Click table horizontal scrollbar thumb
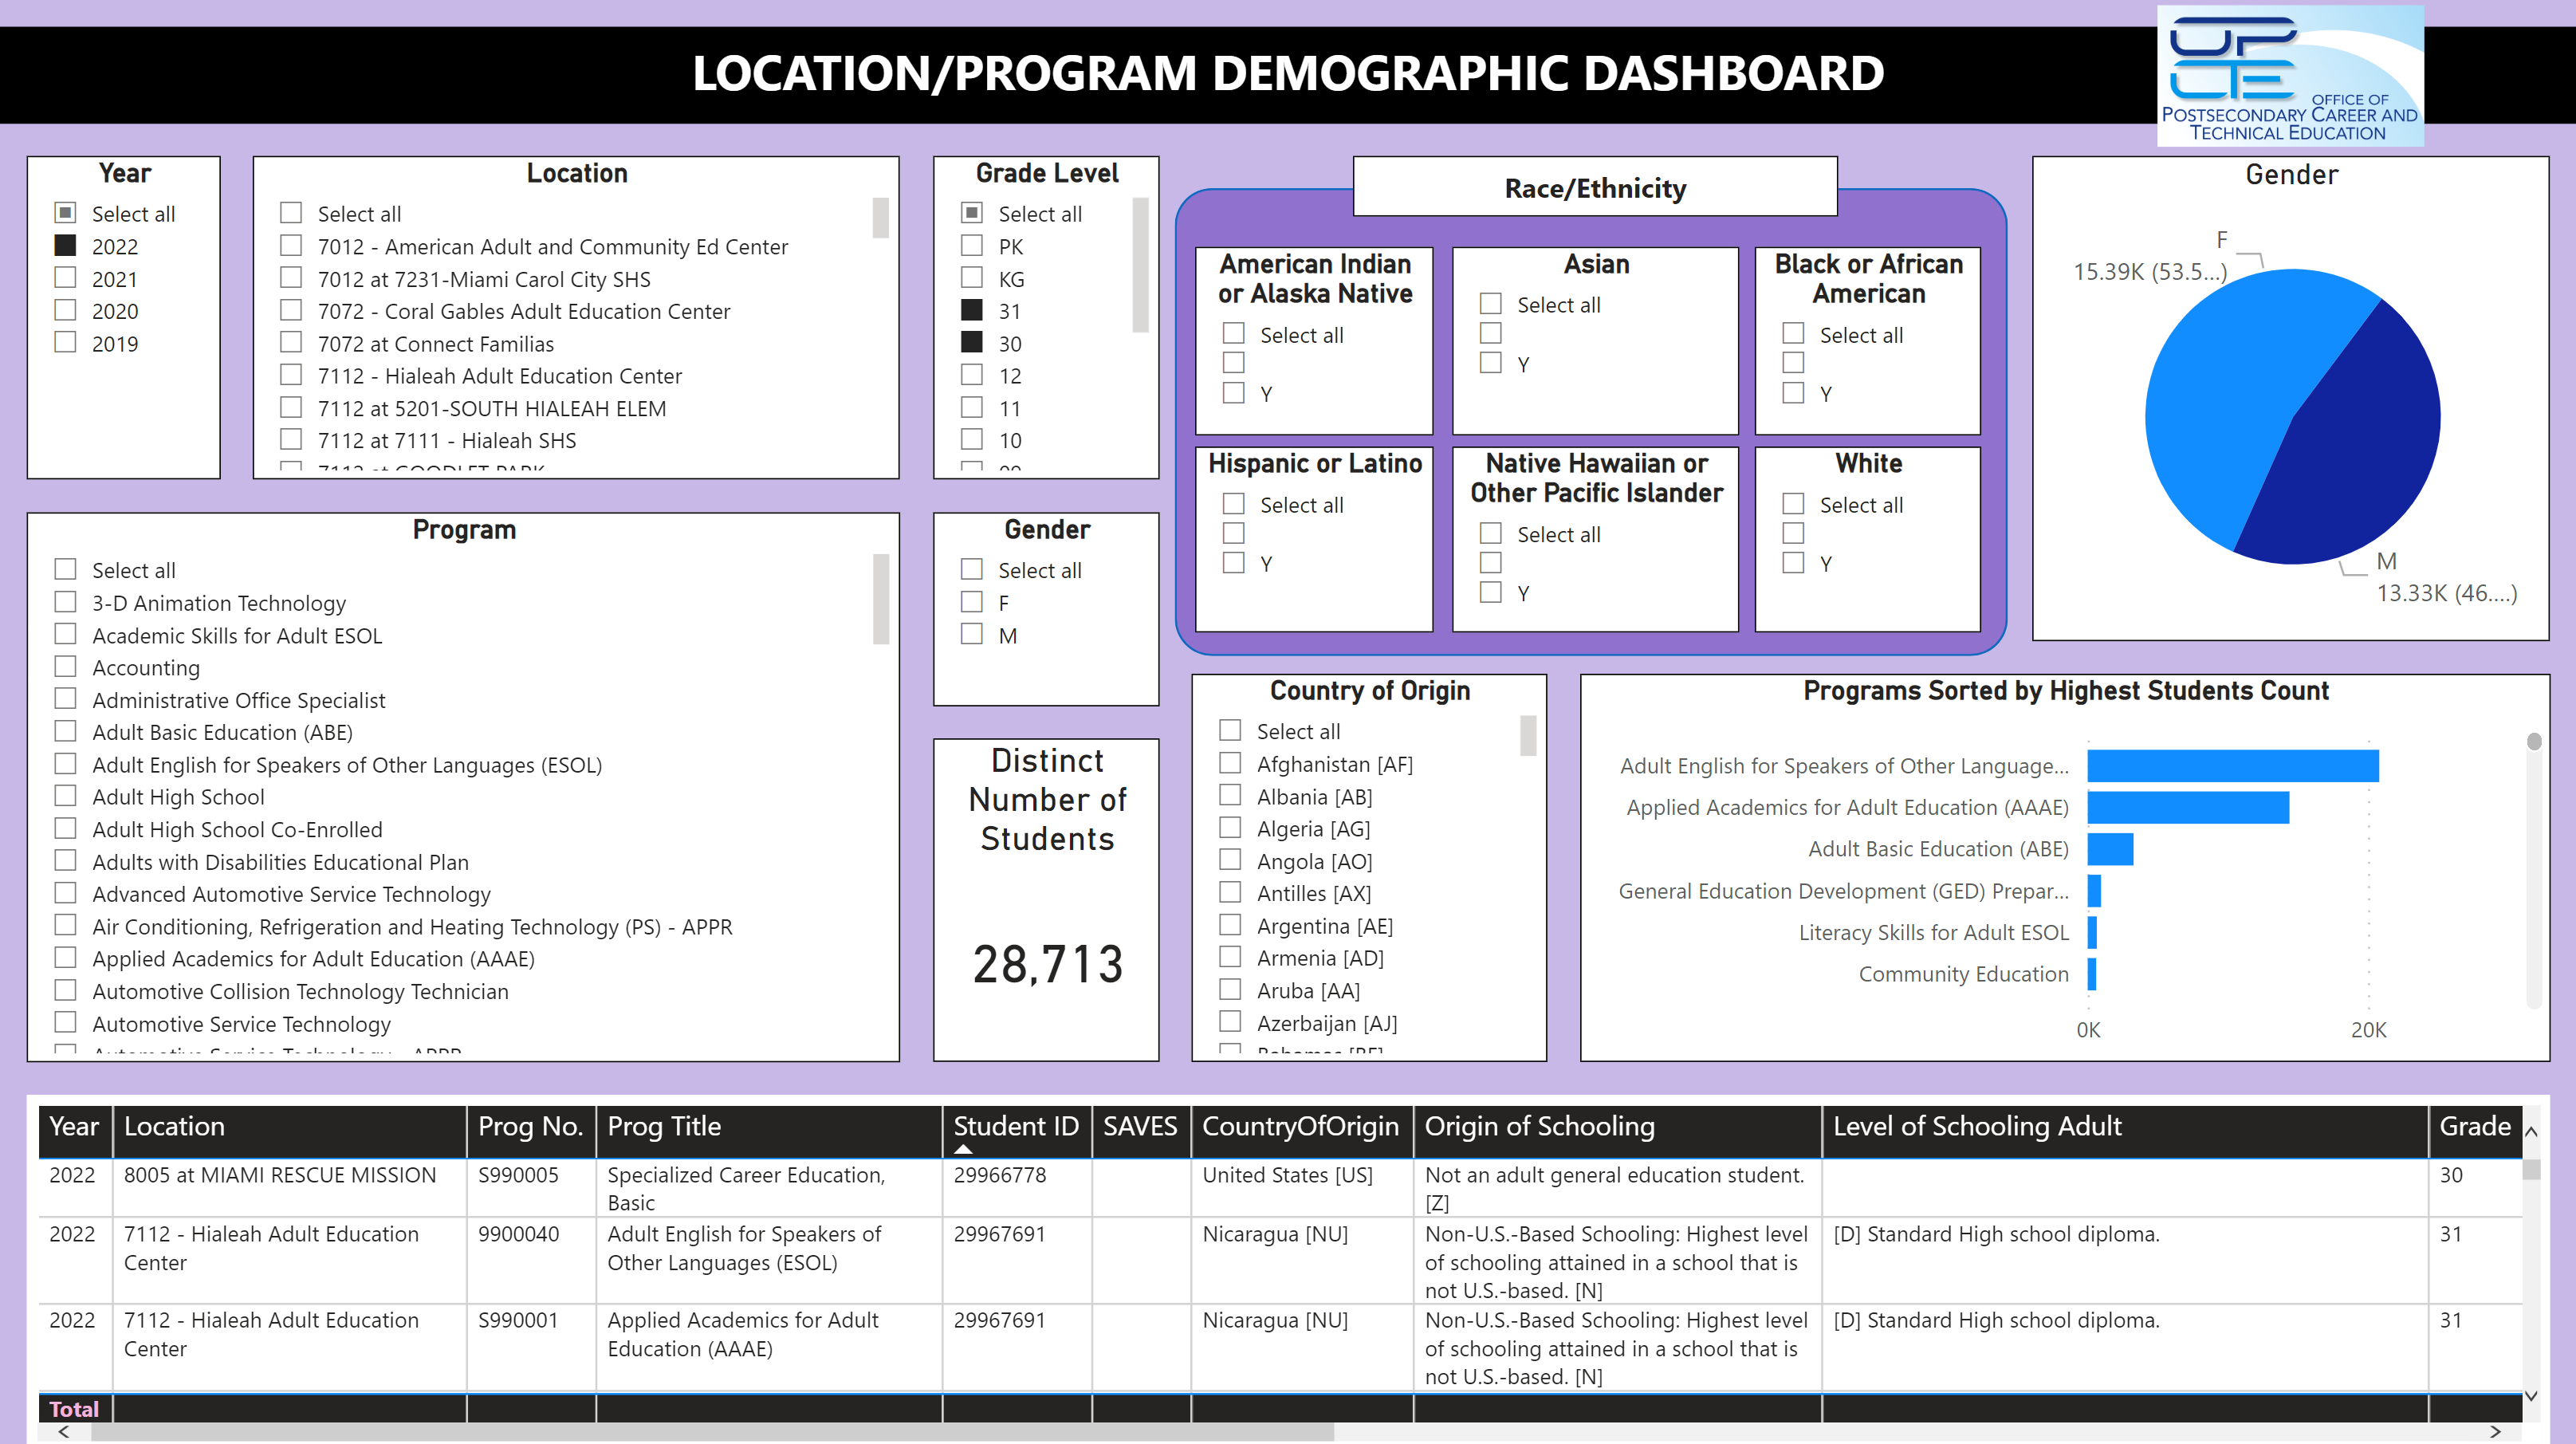This screenshot has height=1444, width=2576. pyautogui.click(x=712, y=1431)
